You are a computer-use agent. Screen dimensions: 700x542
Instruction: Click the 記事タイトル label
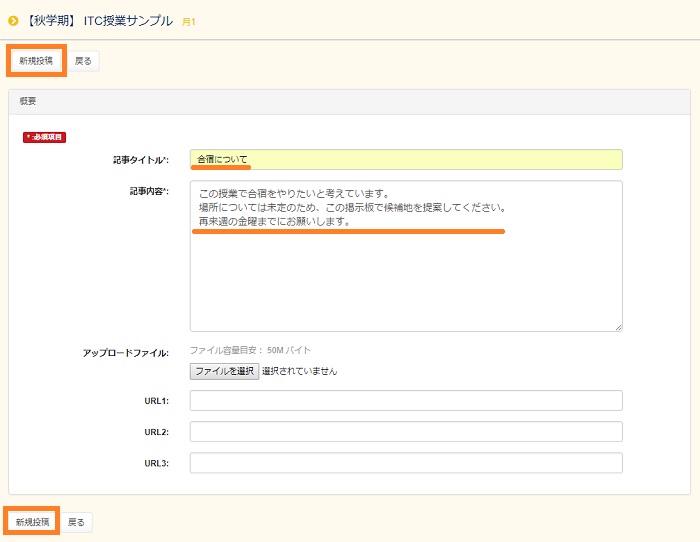pyautogui.click(x=140, y=160)
